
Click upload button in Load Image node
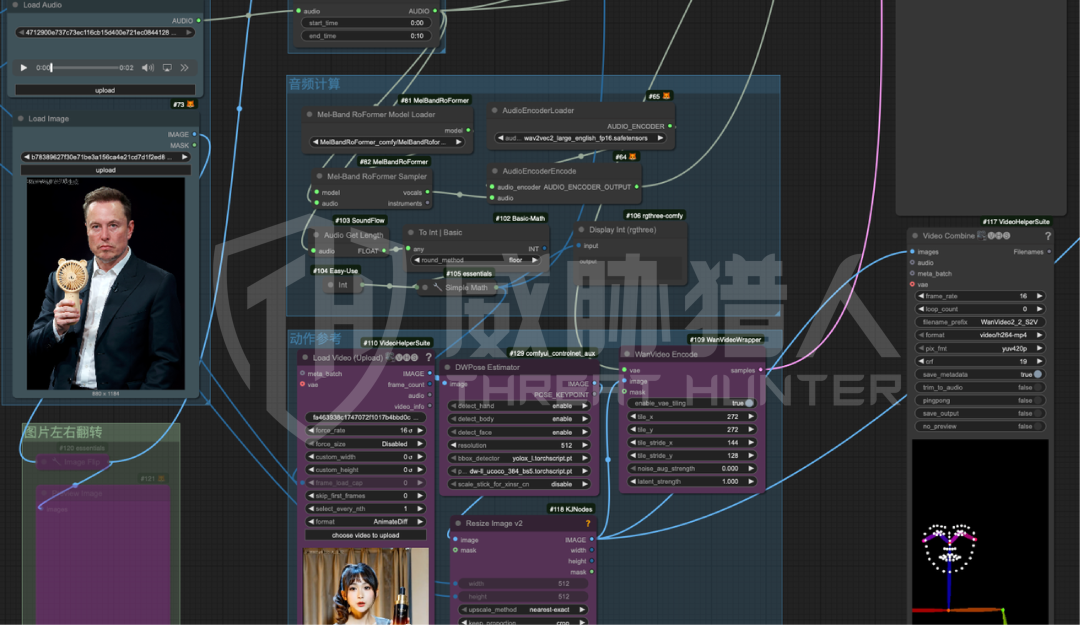pyautogui.click(x=105, y=170)
